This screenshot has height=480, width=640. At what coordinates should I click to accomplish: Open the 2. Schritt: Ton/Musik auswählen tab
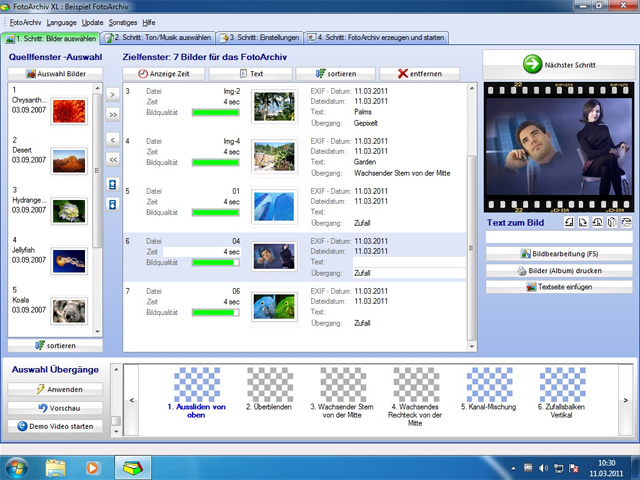[x=159, y=37]
